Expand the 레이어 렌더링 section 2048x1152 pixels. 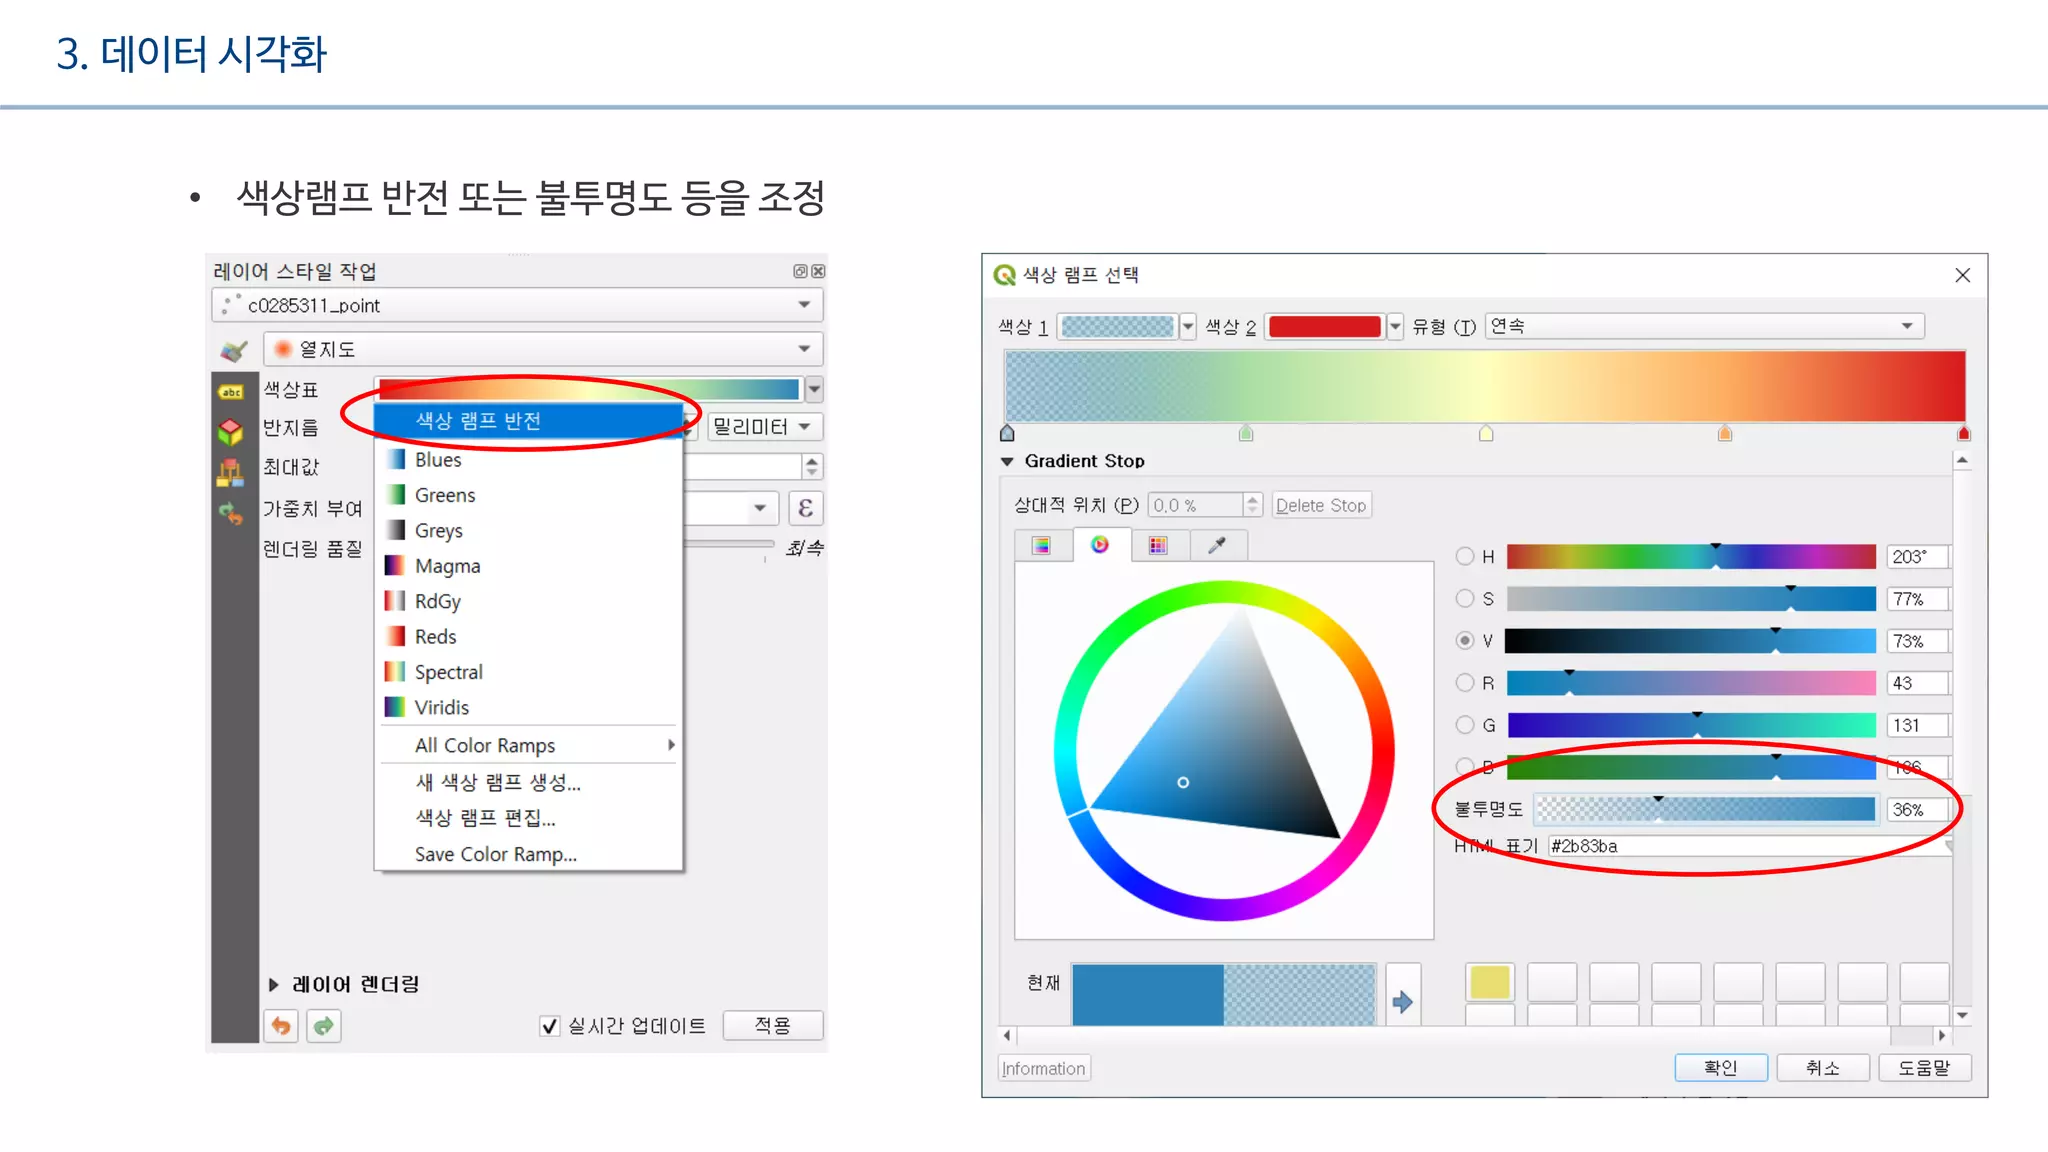(x=274, y=985)
